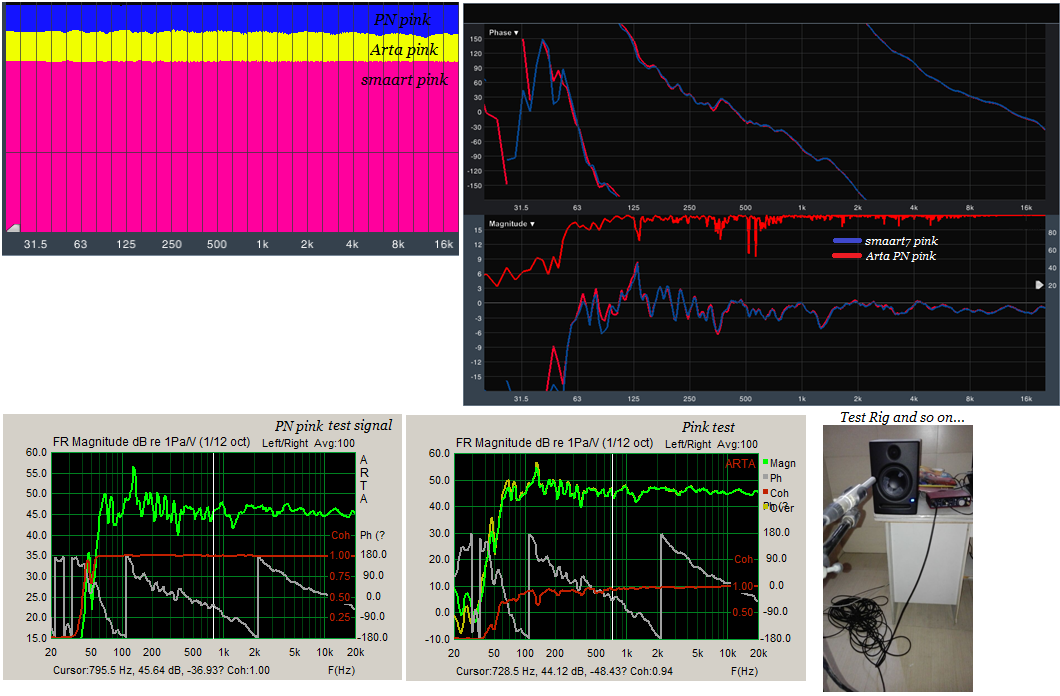Click the 'Cursor:795.5 Hz' readout
The height and width of the screenshot is (696, 1060).
pos(161,670)
